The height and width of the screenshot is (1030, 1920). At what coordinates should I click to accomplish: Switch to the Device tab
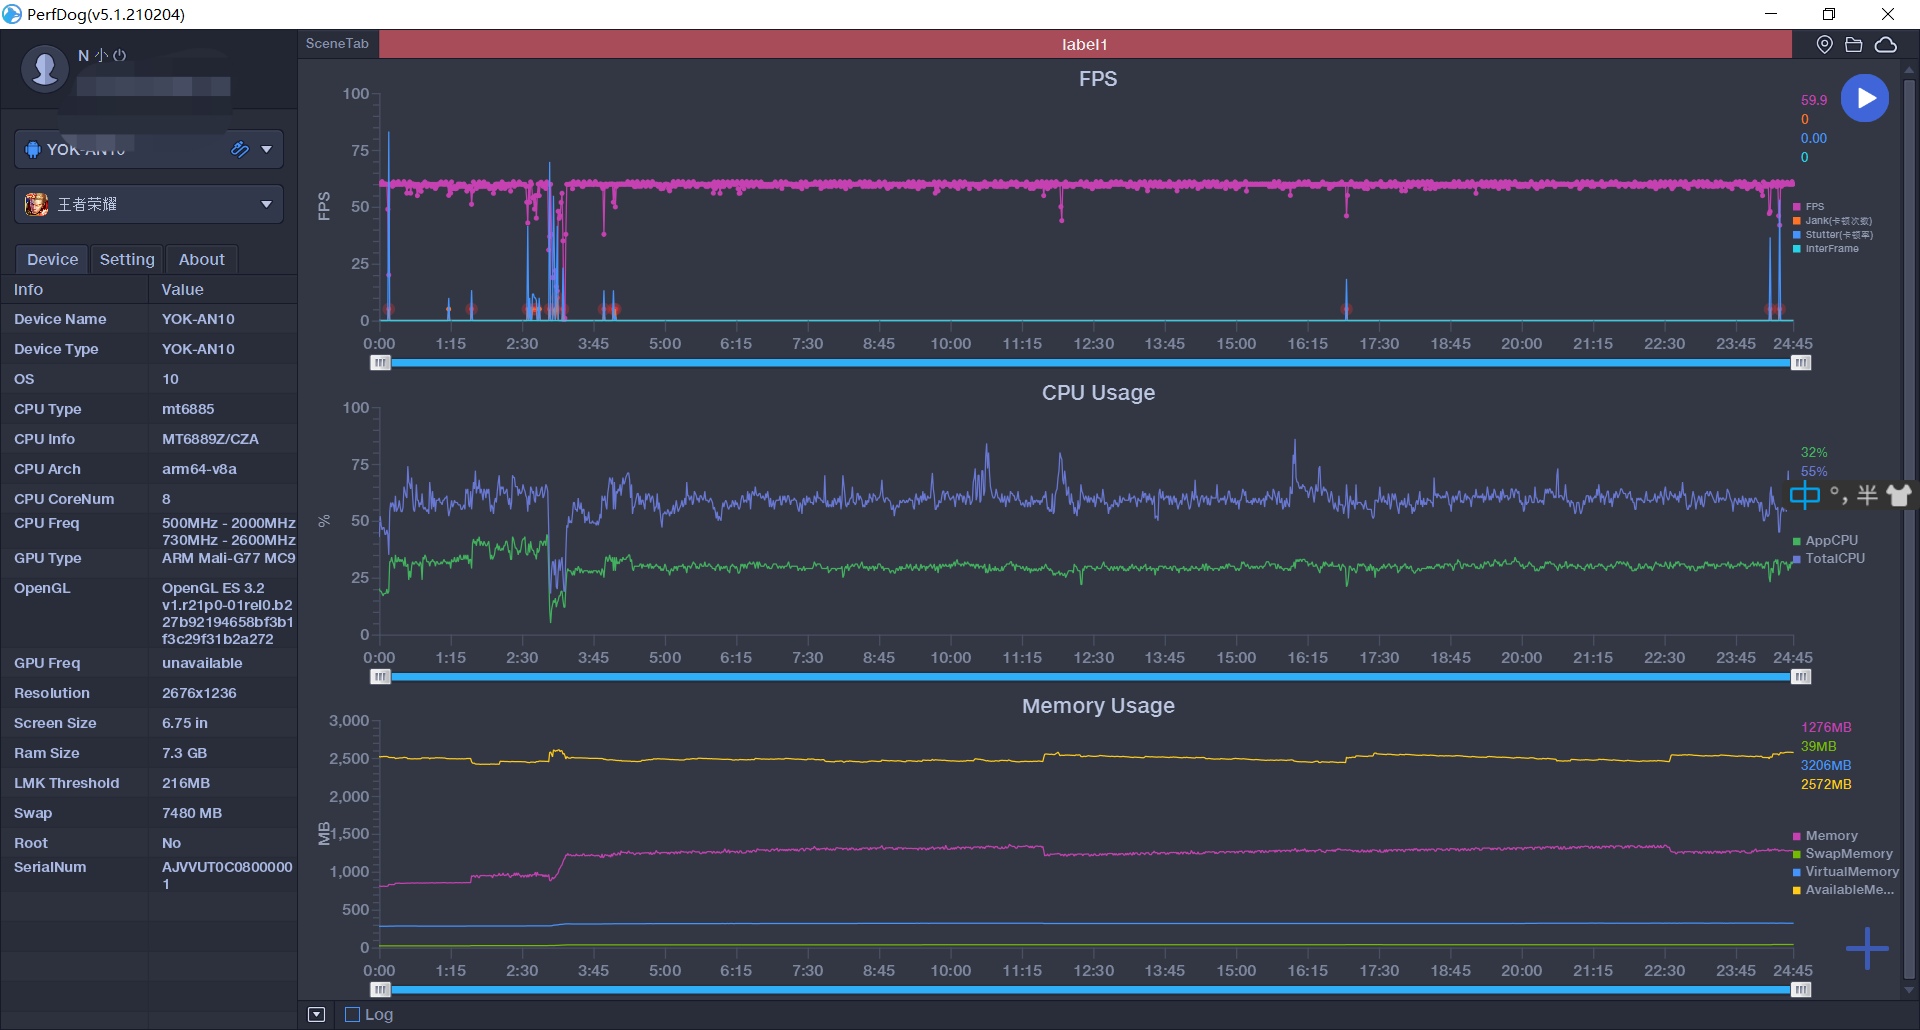click(x=52, y=259)
